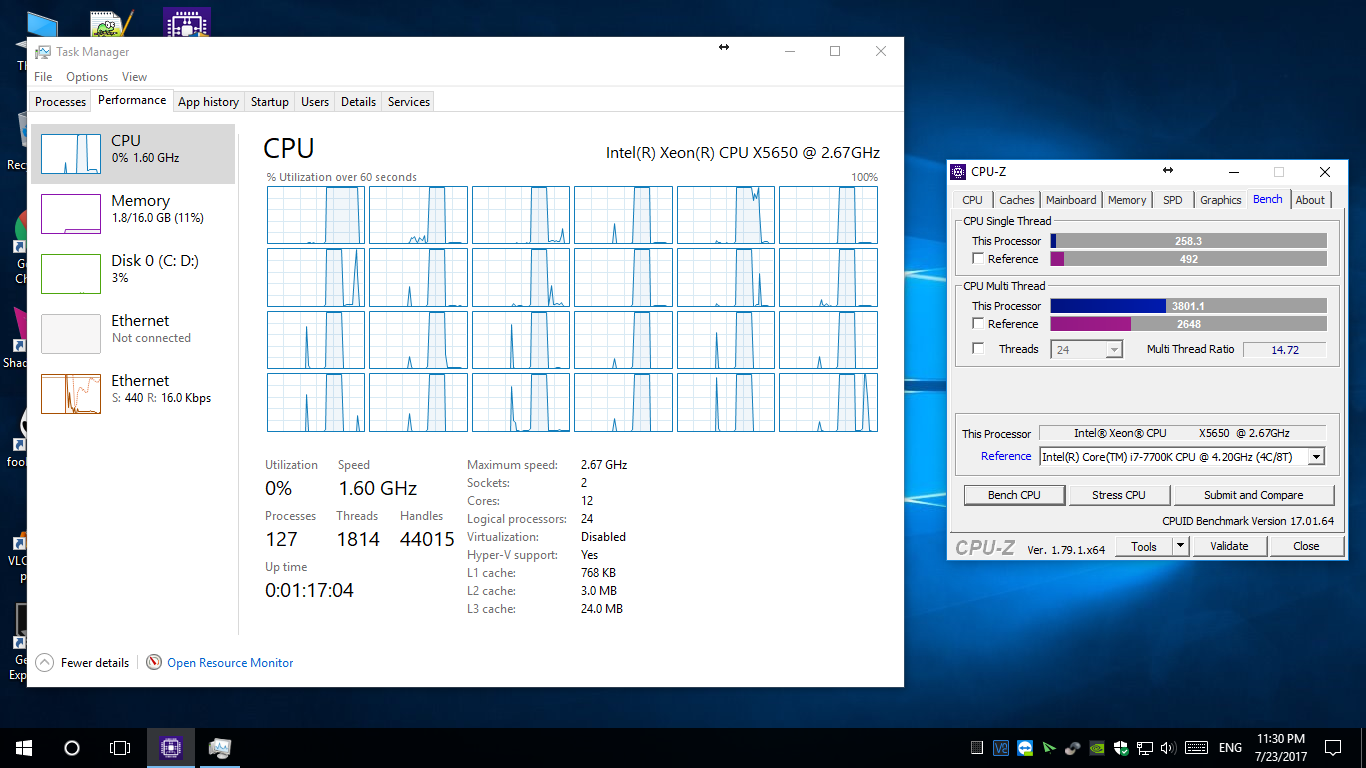Click the Stress CPU button
Viewport: 1366px width, 768px height.
[x=1119, y=495]
